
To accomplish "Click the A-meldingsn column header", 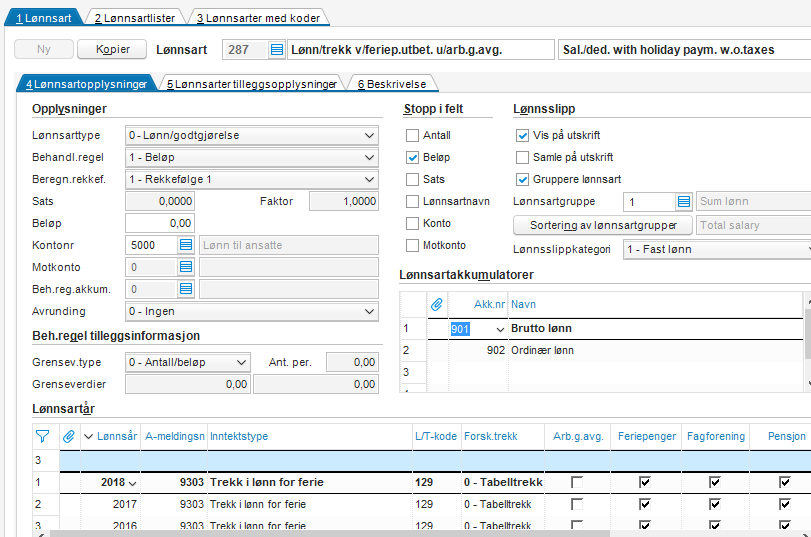I will (175, 436).
